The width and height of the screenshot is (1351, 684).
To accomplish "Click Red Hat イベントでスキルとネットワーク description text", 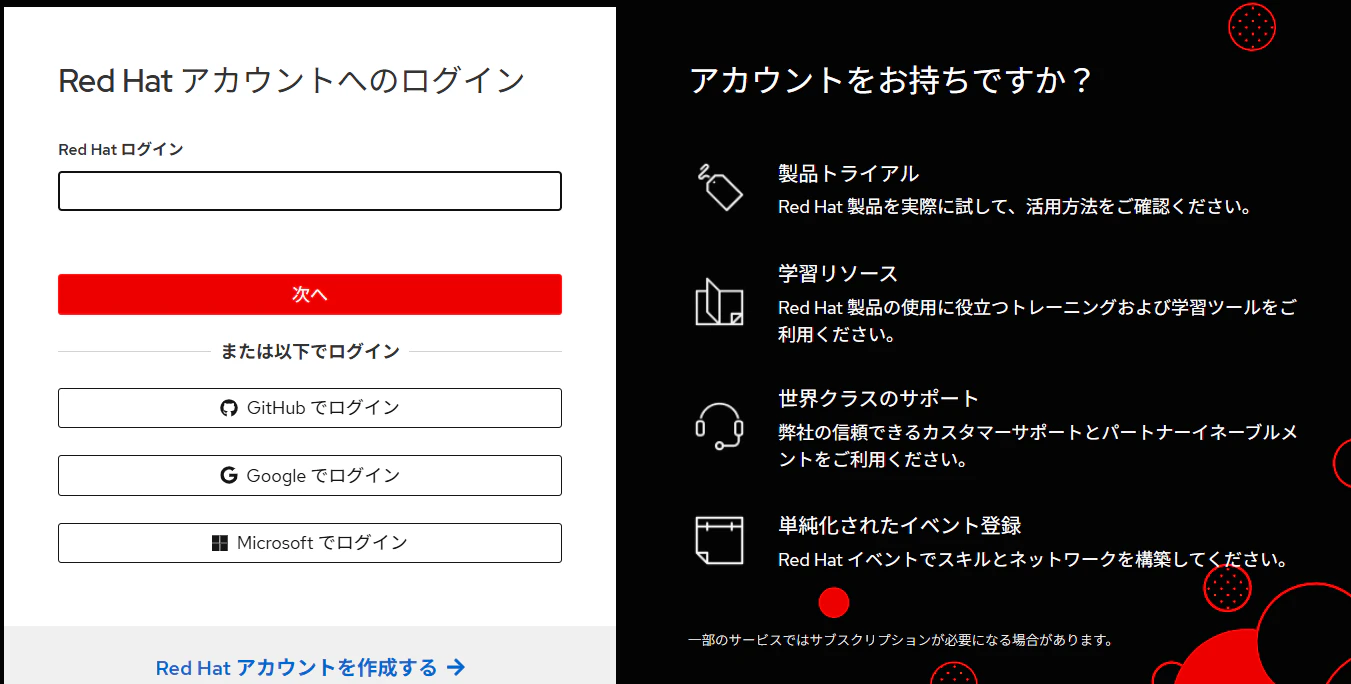I will click(1033, 560).
